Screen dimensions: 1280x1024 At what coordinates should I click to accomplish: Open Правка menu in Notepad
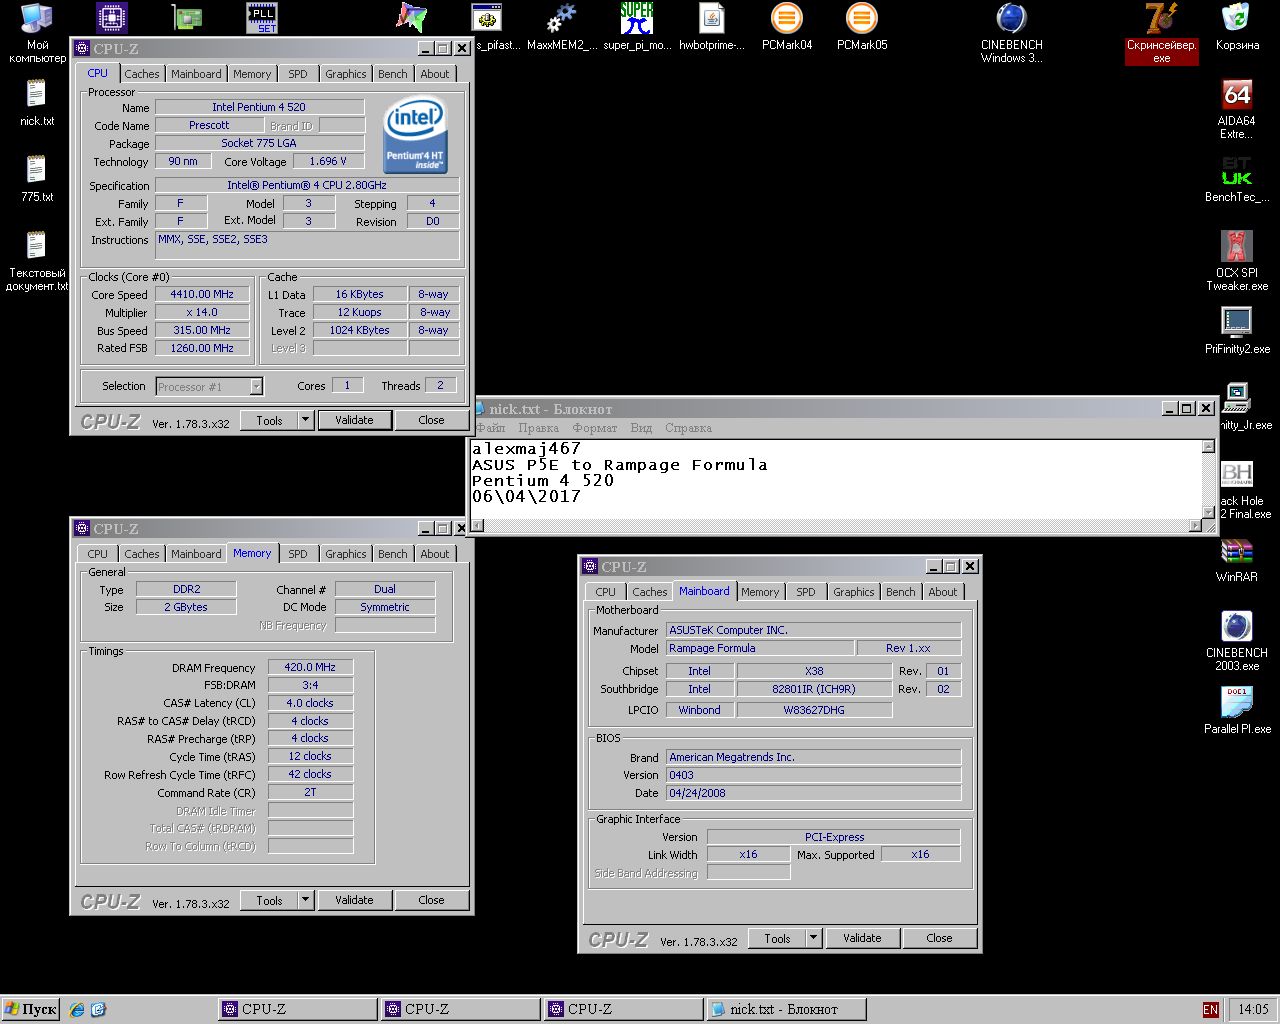click(538, 428)
